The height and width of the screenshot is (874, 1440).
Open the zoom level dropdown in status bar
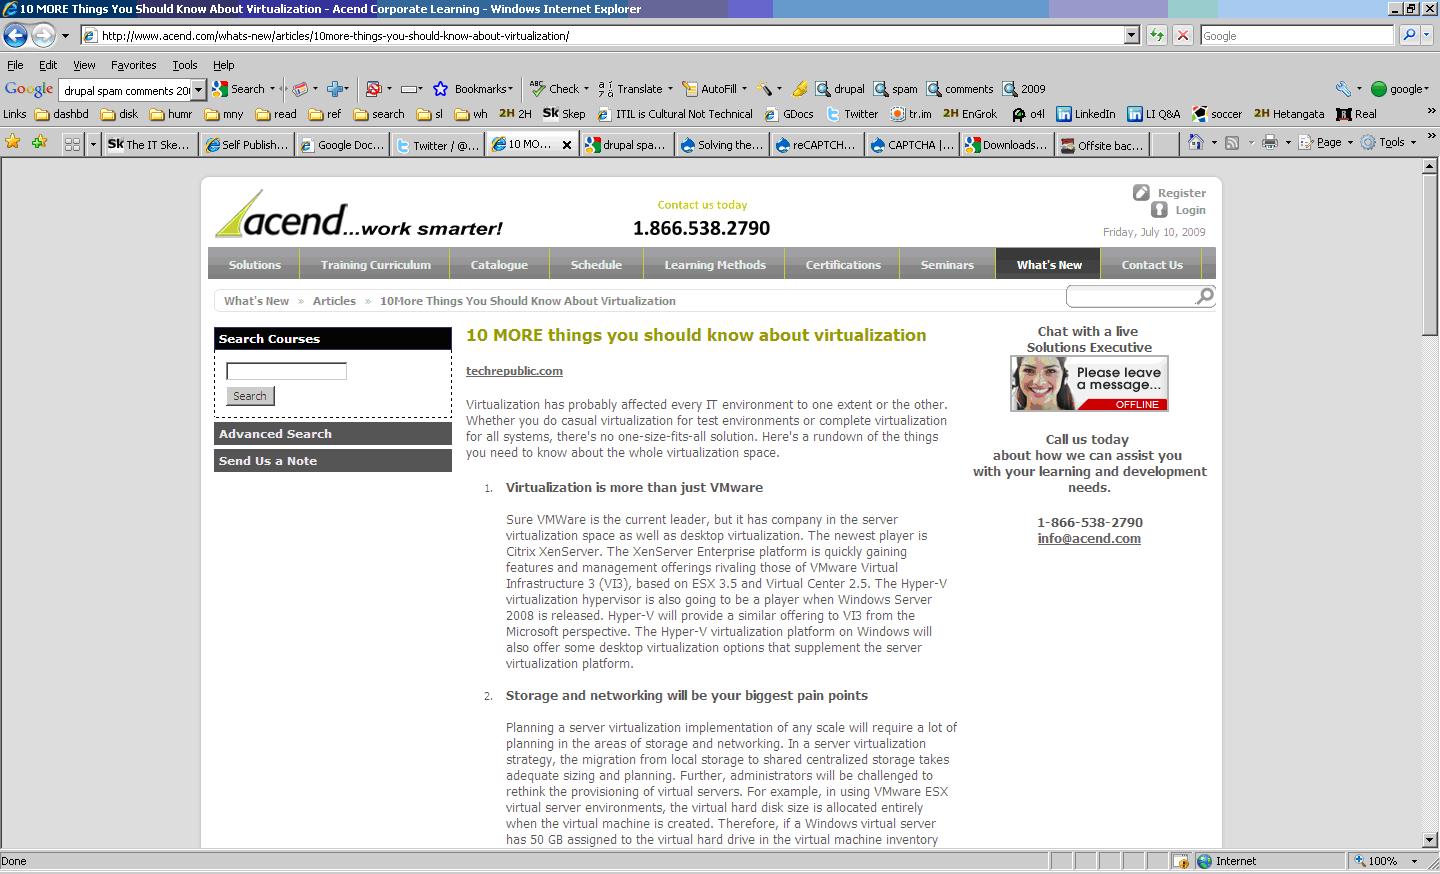coord(1414,861)
